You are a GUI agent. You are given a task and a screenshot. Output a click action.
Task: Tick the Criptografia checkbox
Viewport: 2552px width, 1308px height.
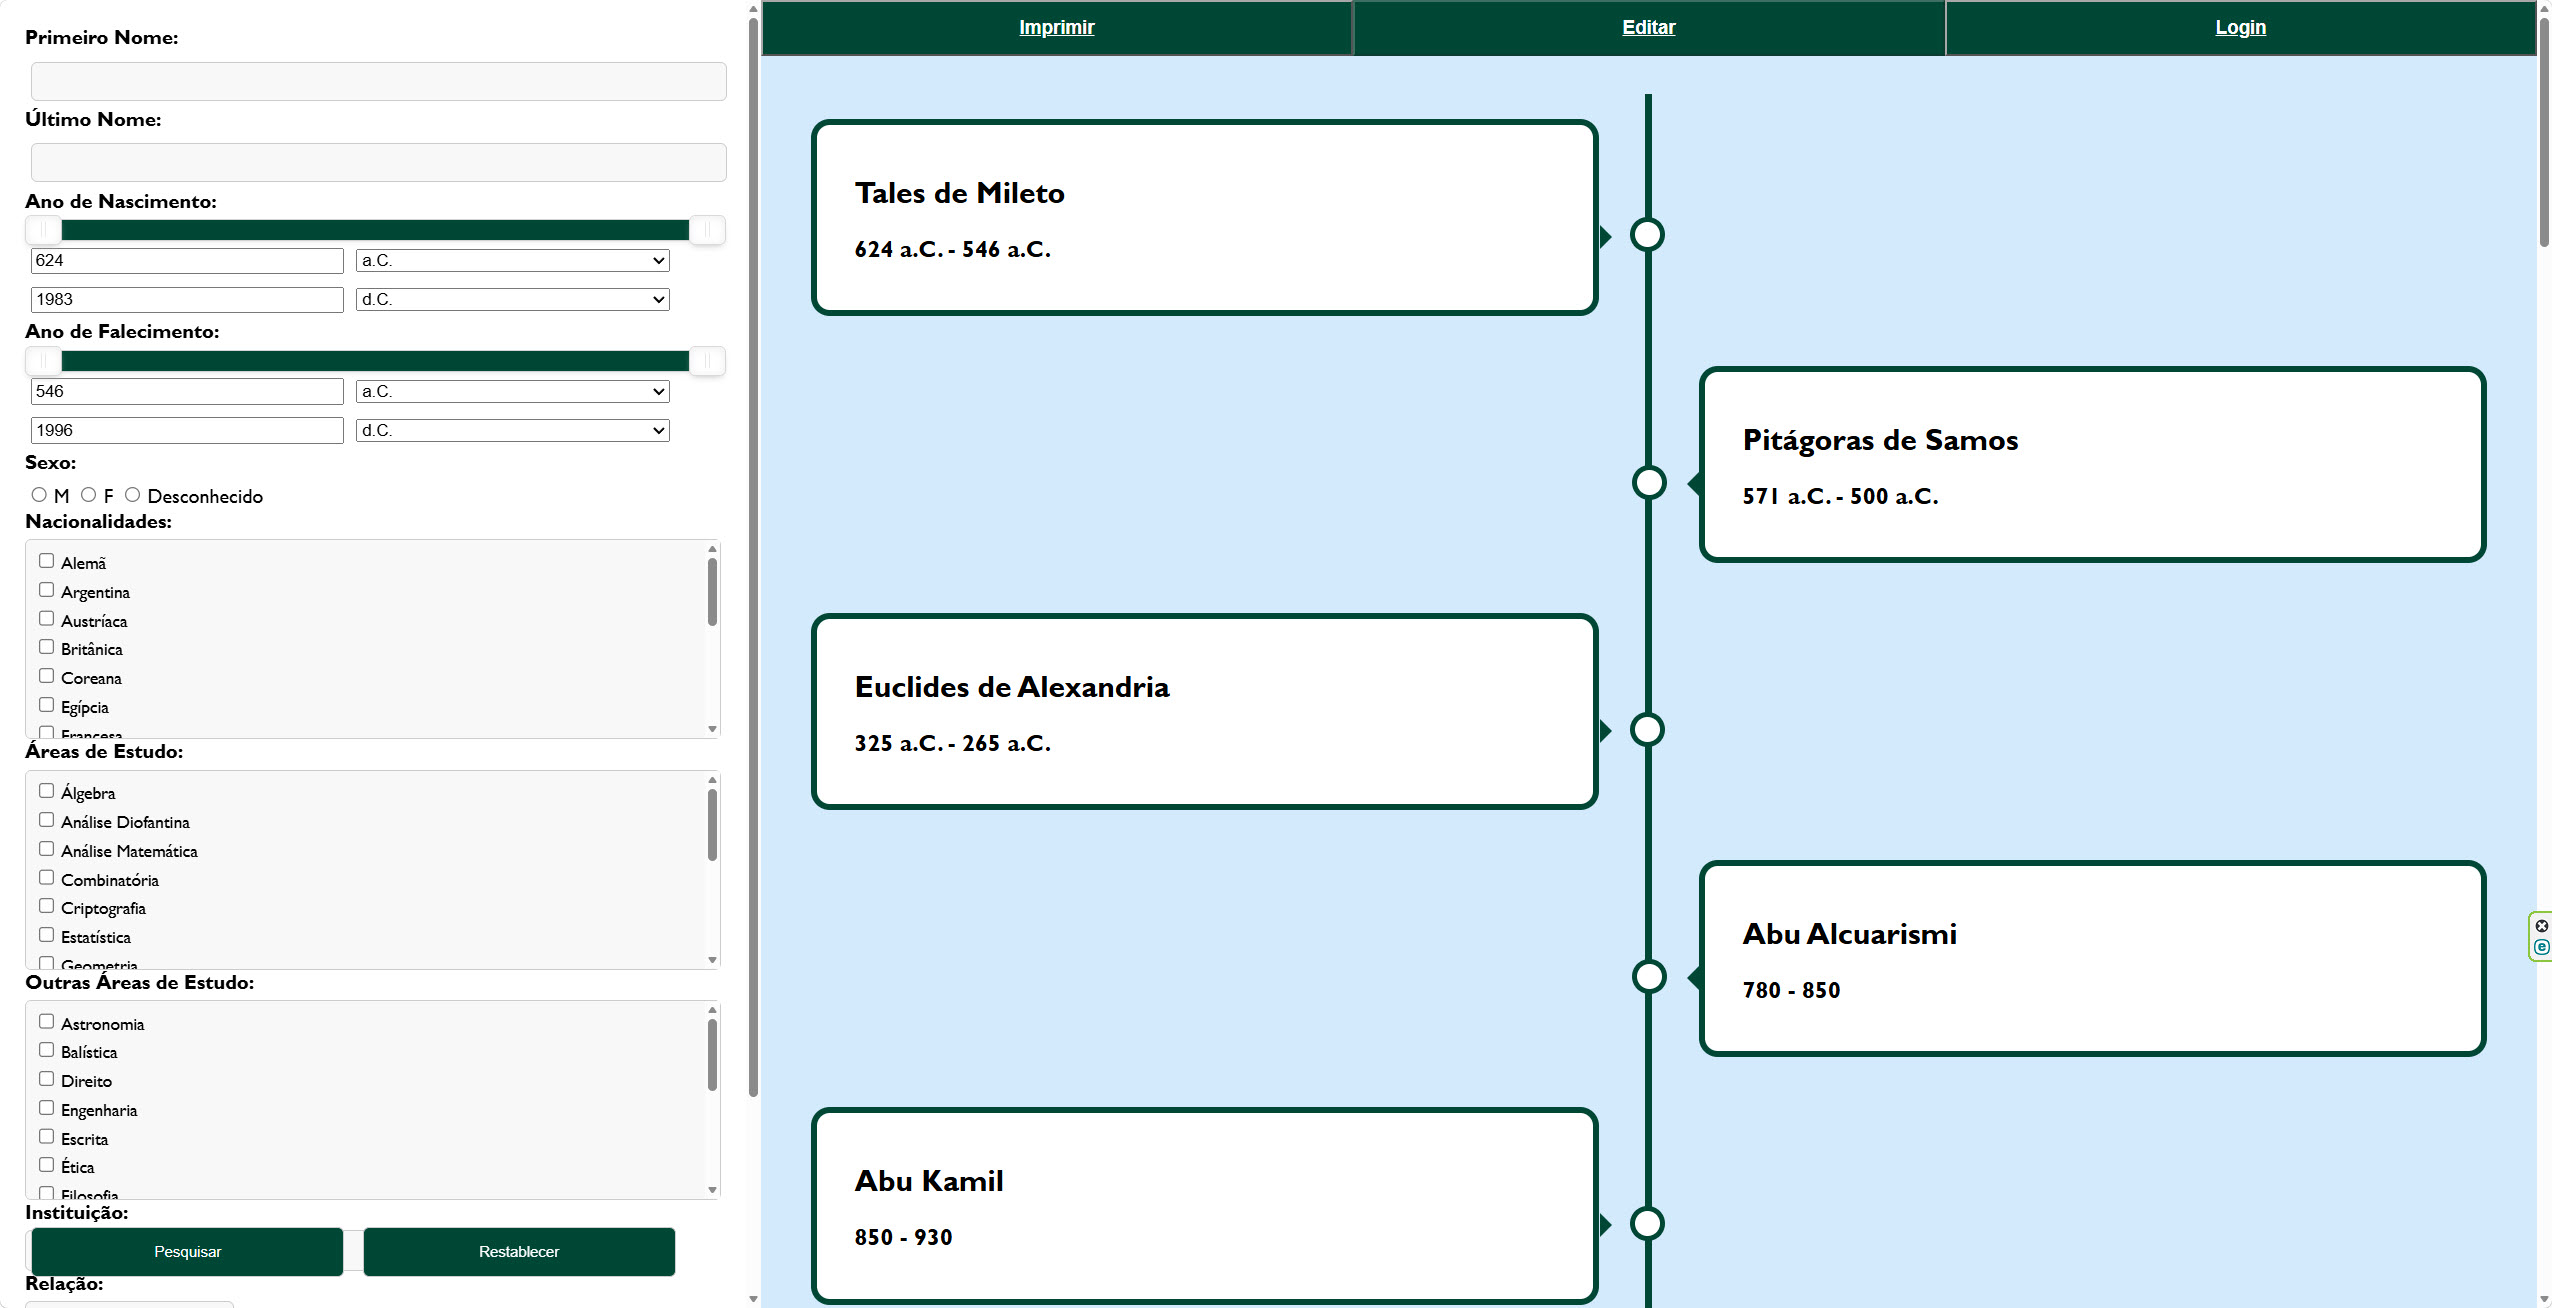46,906
